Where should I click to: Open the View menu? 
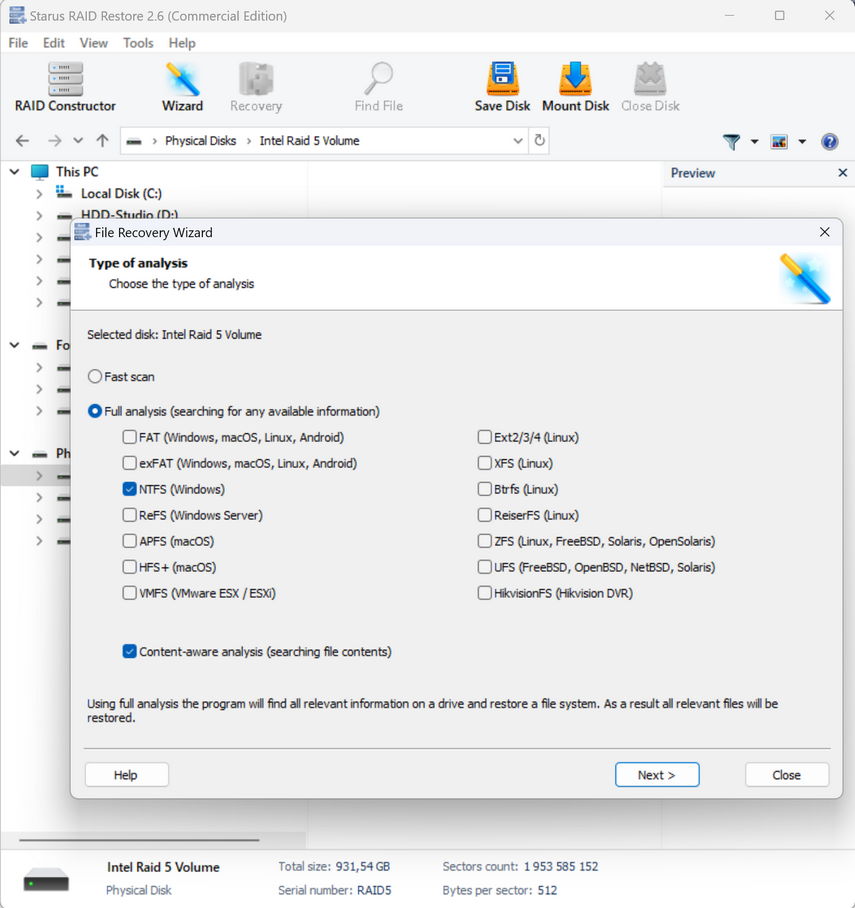(93, 43)
